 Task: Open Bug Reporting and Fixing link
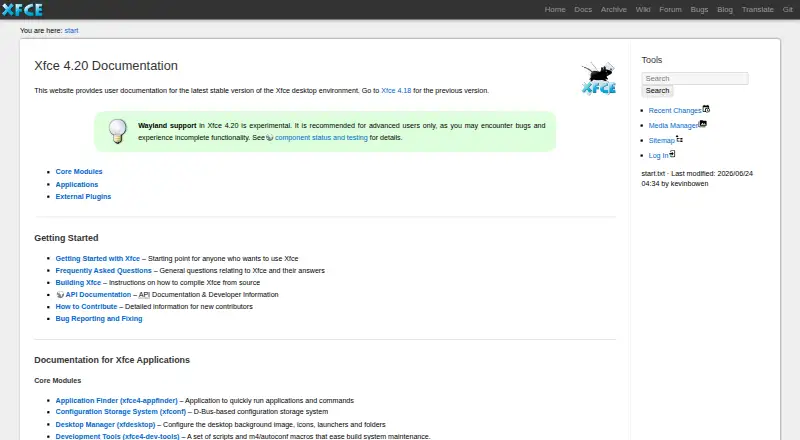tap(99, 319)
